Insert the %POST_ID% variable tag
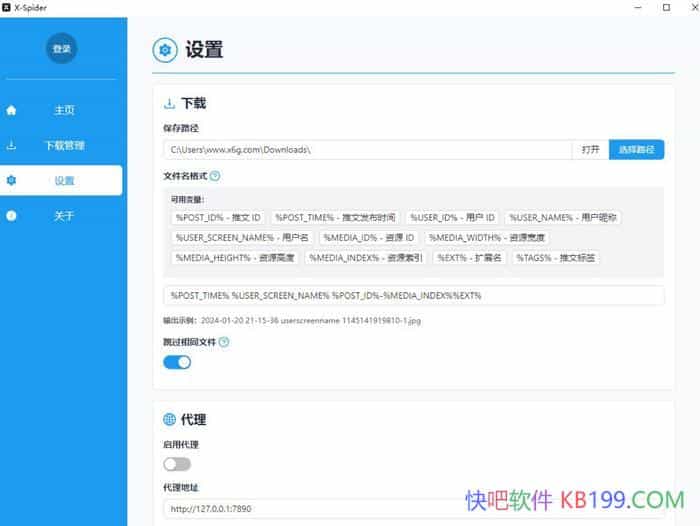Image resolution: width=700 pixels, height=526 pixels. click(x=218, y=217)
